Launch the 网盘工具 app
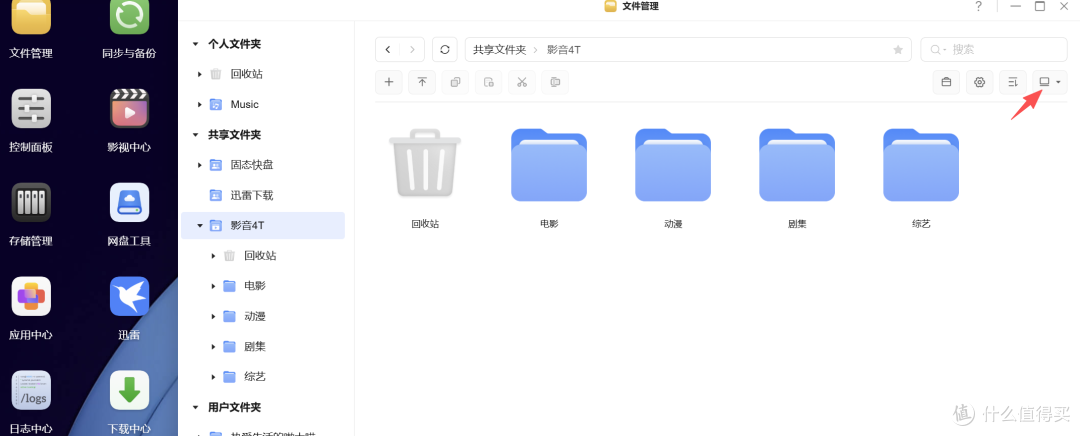Image resolution: width=1080 pixels, height=436 pixels. click(x=129, y=203)
